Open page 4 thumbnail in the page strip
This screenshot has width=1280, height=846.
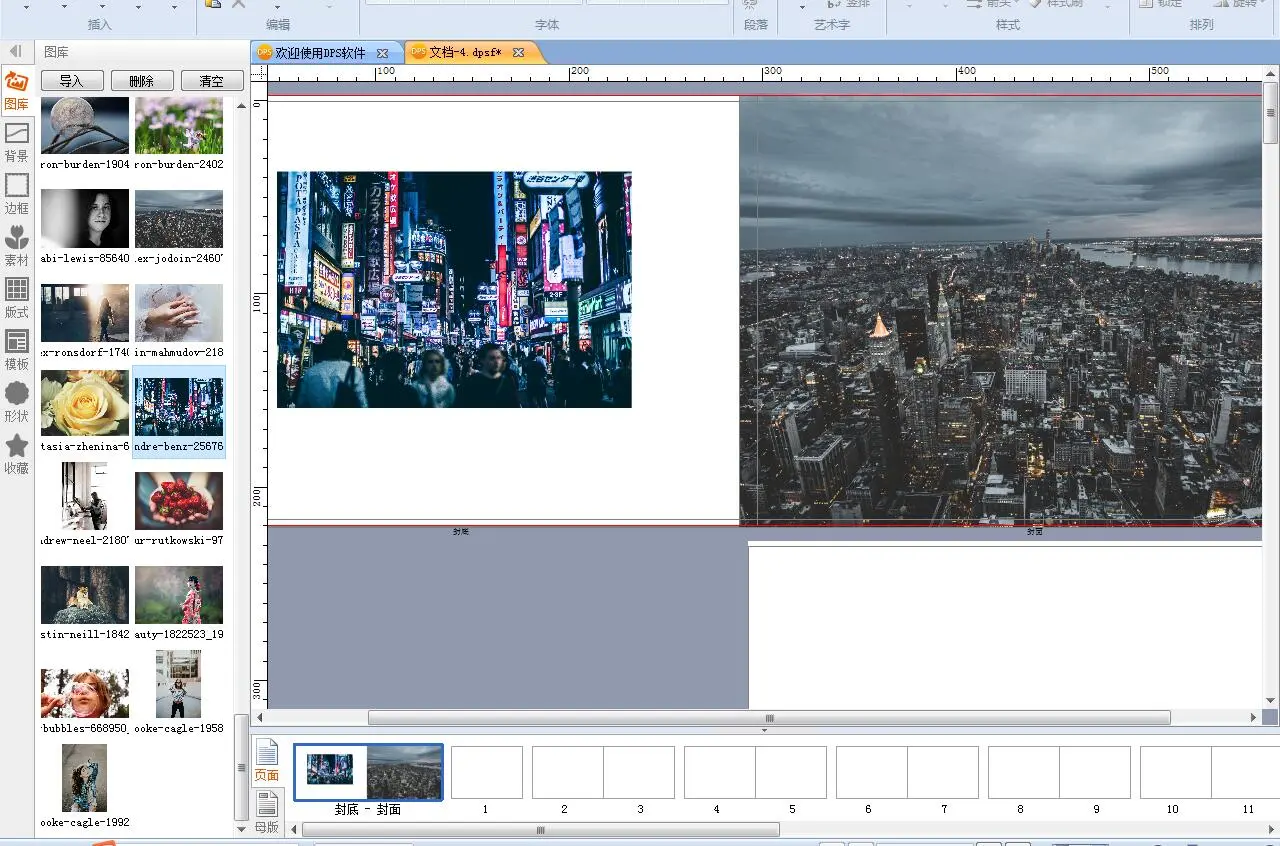[x=720, y=772]
